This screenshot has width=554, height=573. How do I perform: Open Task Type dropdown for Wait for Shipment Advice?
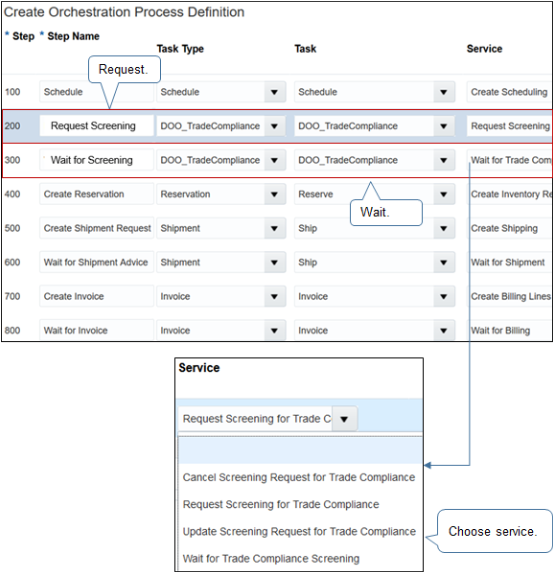(274, 262)
